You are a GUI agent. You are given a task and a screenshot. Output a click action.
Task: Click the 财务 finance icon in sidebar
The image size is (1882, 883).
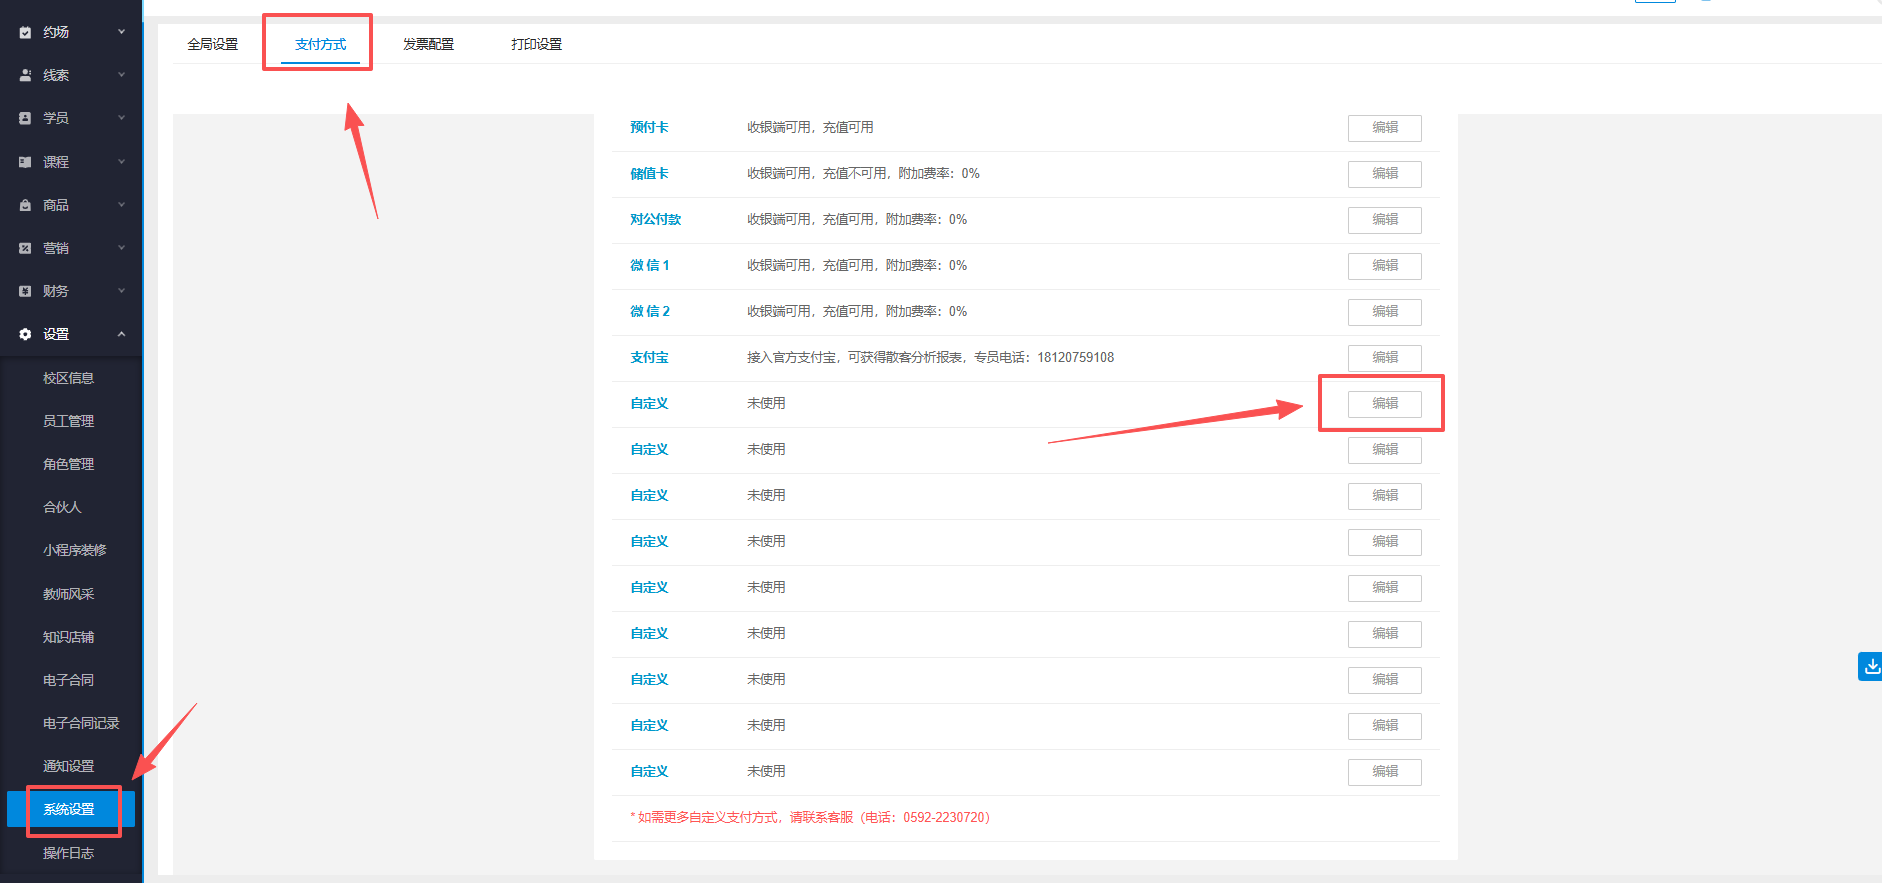[25, 291]
